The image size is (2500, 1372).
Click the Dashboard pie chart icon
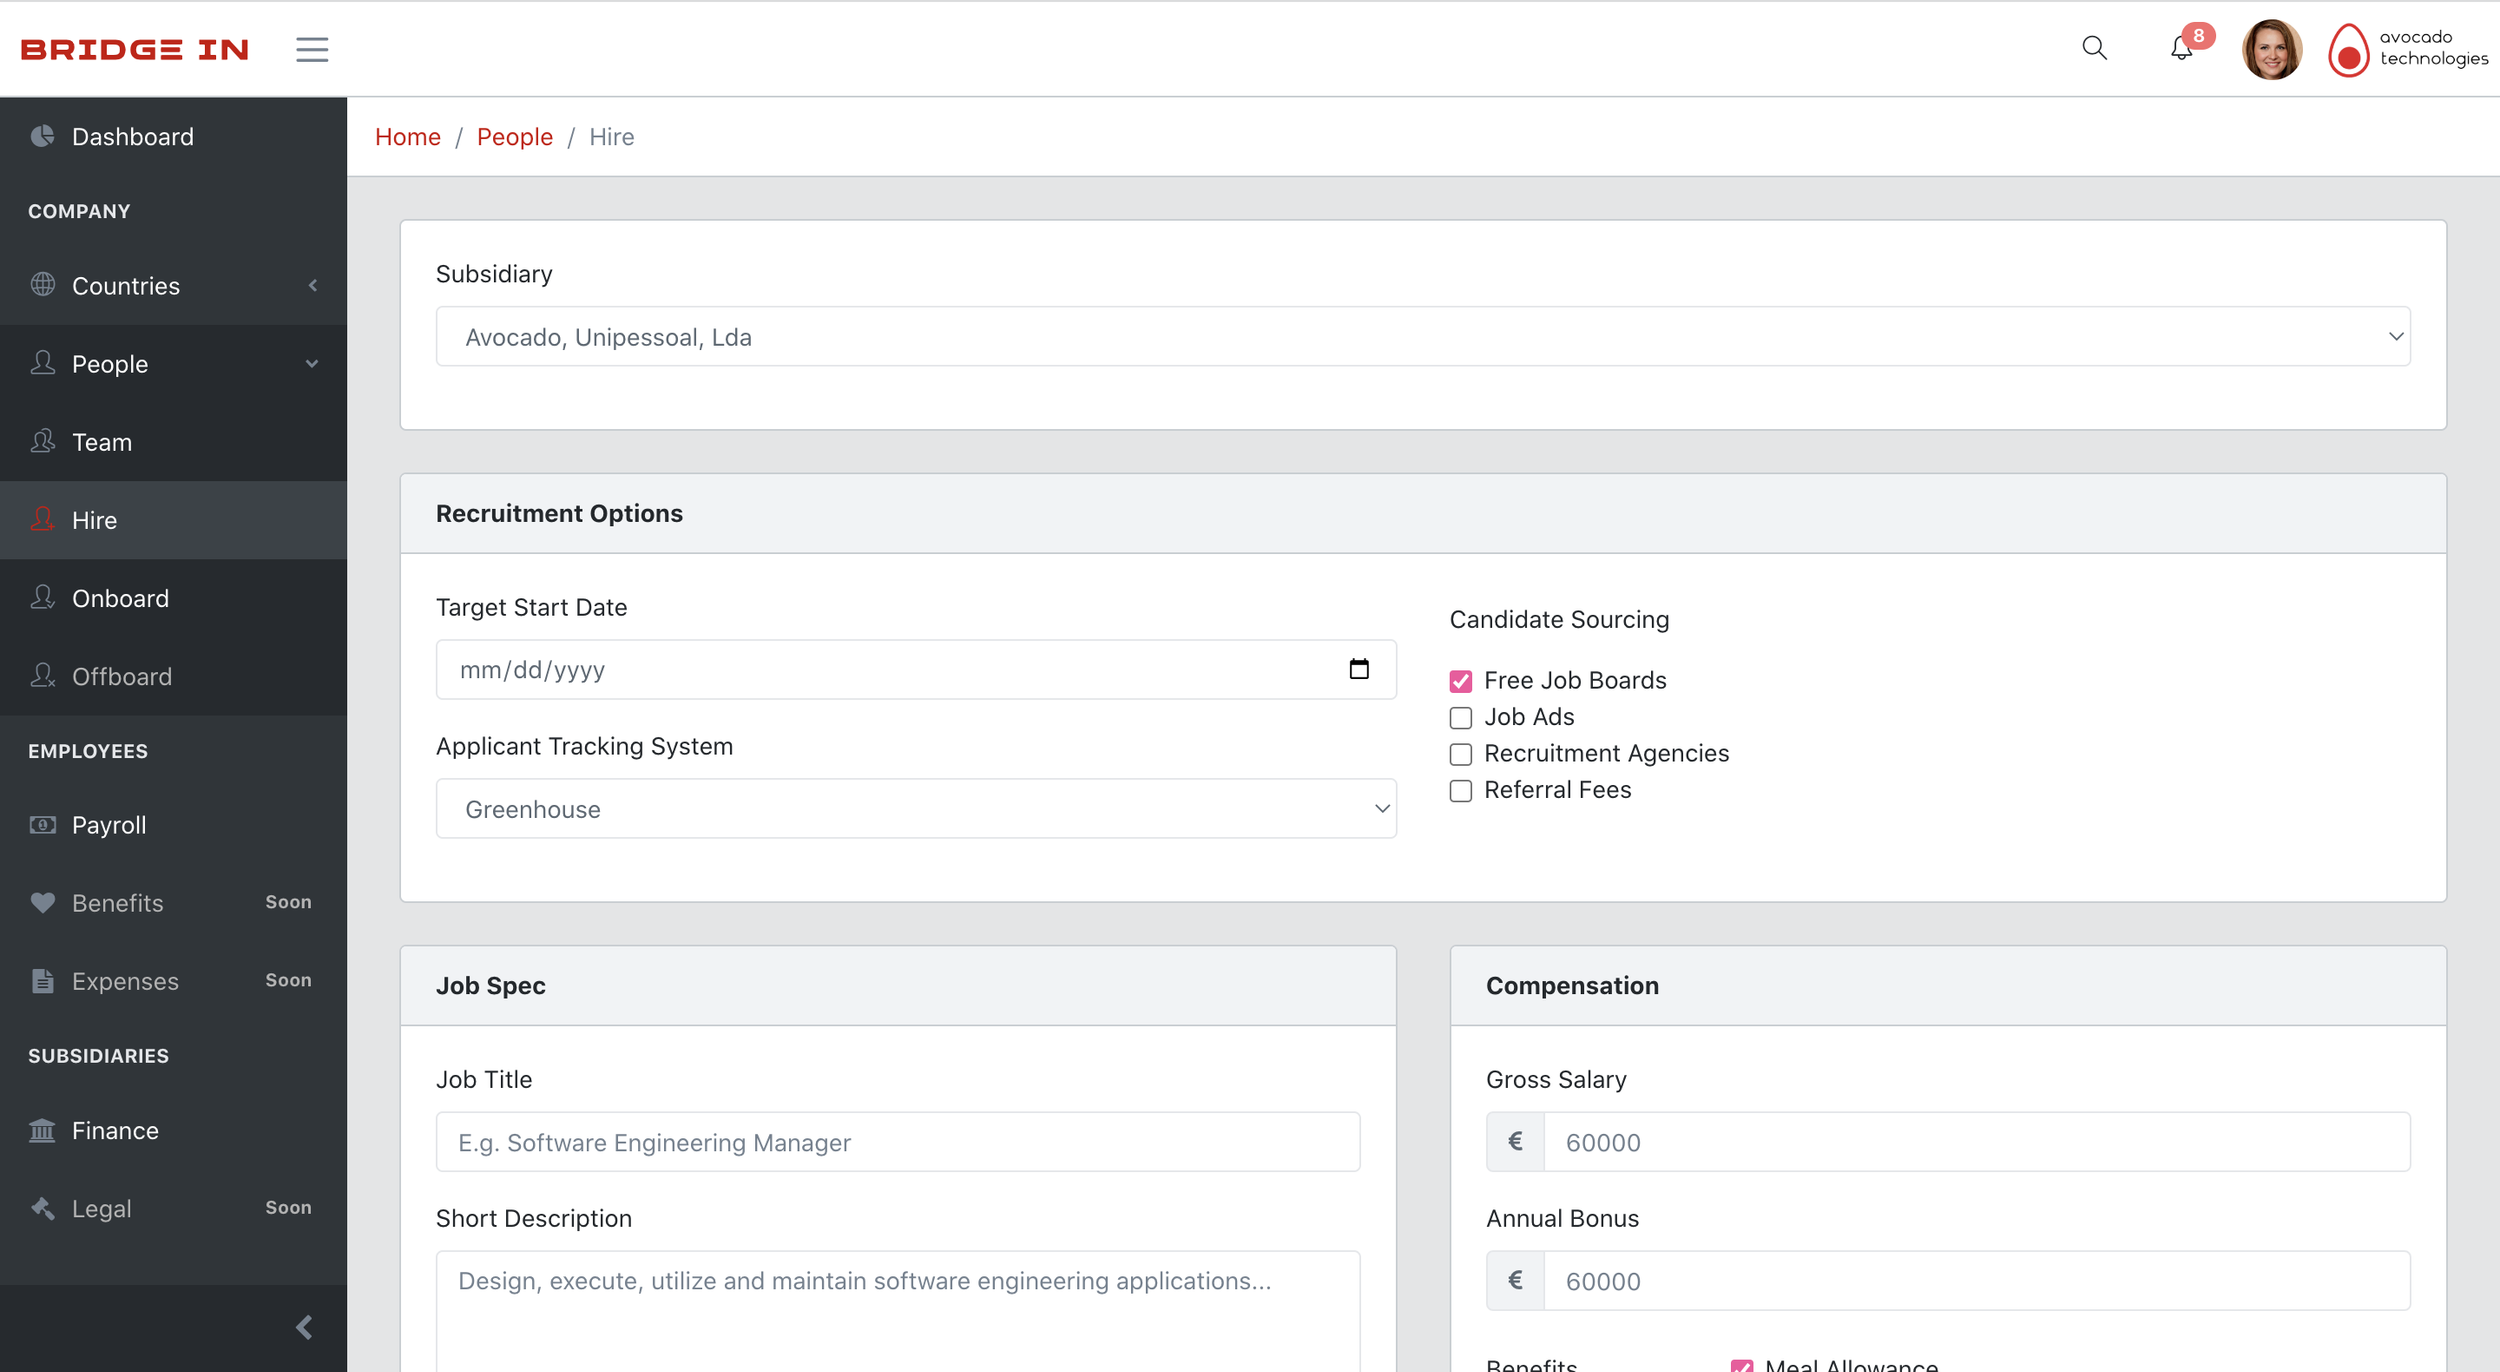[42, 136]
